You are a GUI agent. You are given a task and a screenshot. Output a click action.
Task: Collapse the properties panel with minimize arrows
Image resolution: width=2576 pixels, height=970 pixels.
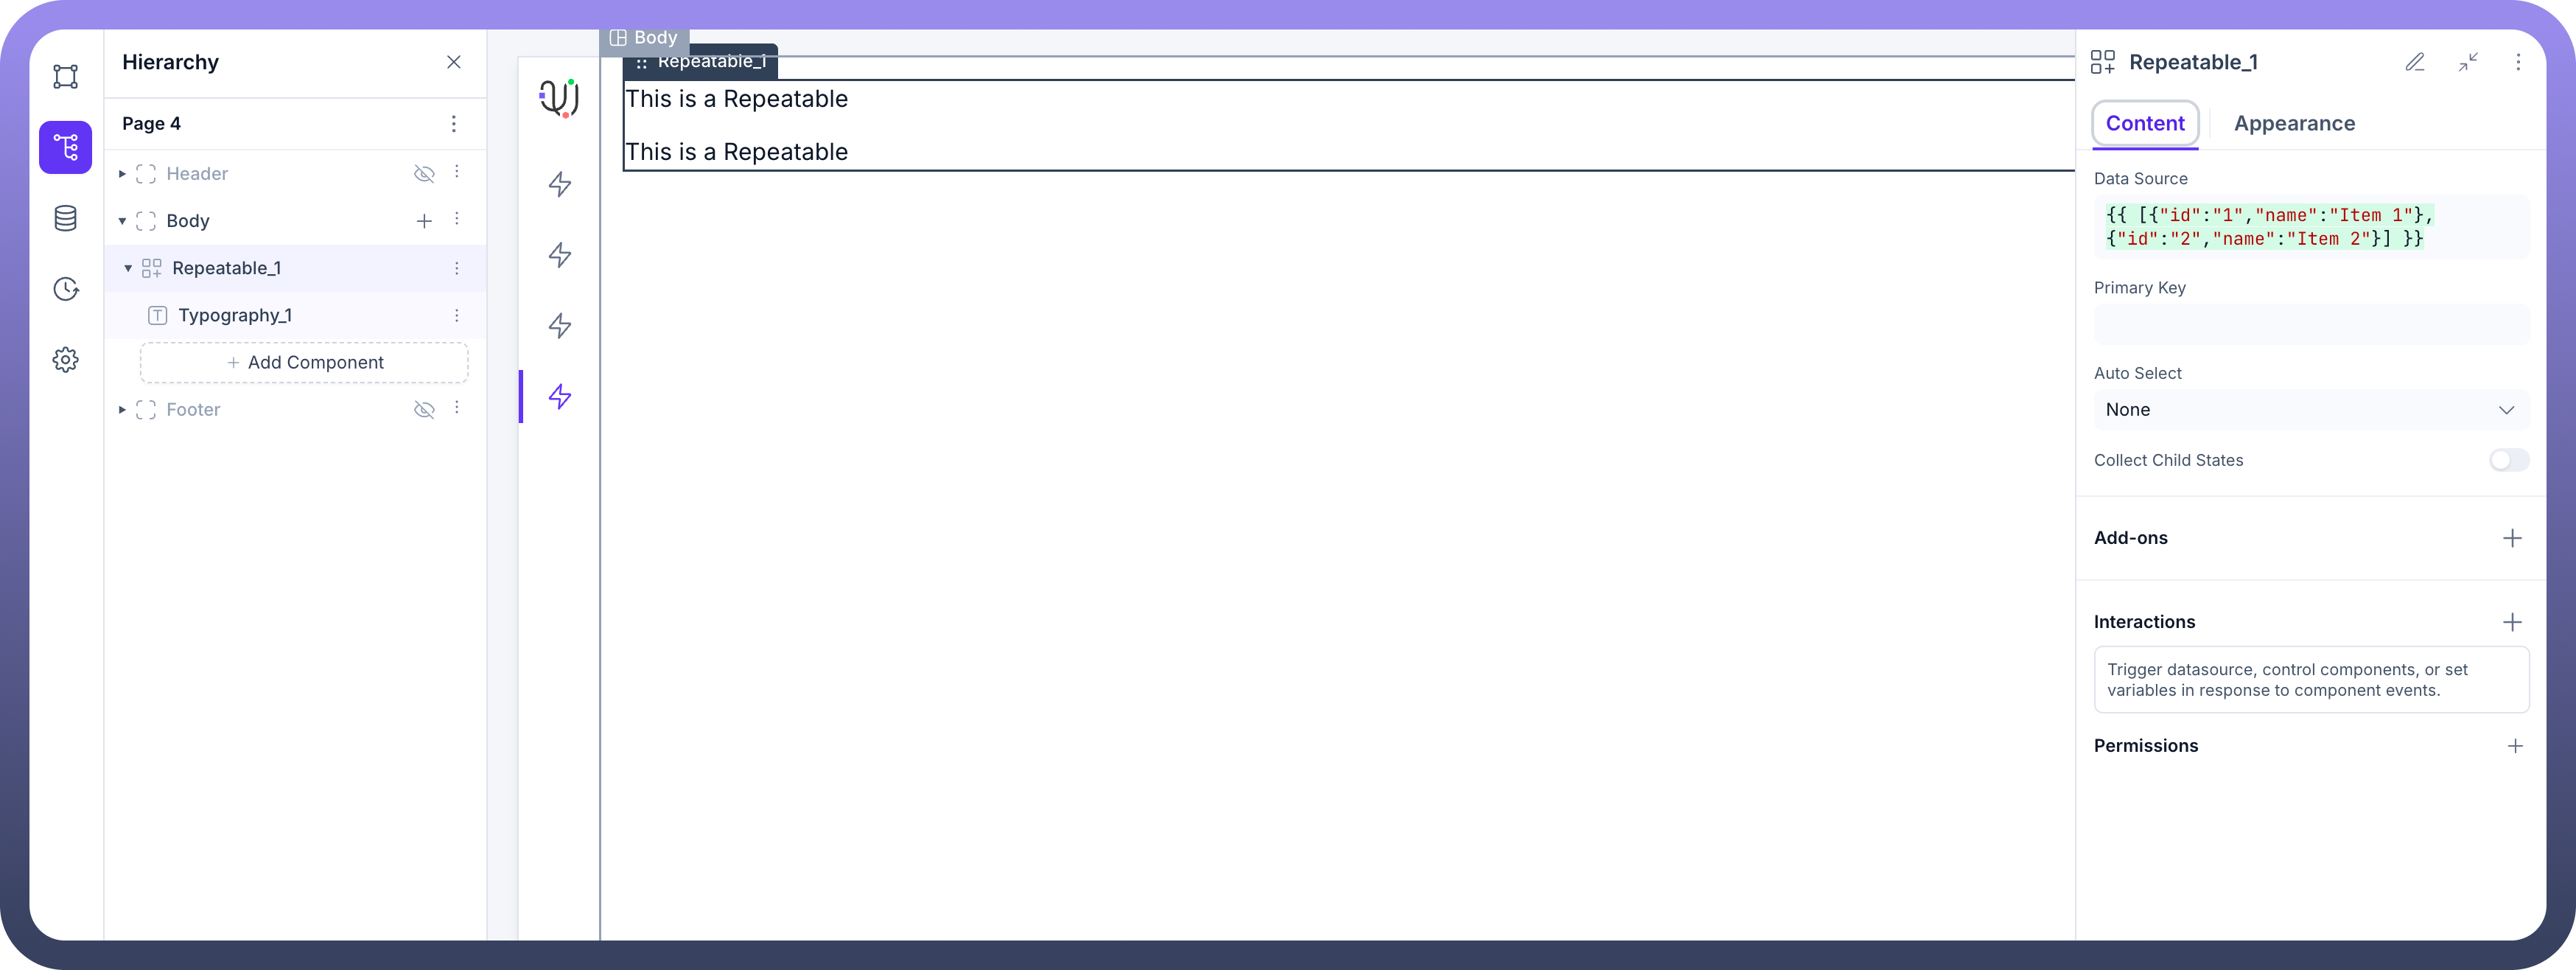point(2468,62)
